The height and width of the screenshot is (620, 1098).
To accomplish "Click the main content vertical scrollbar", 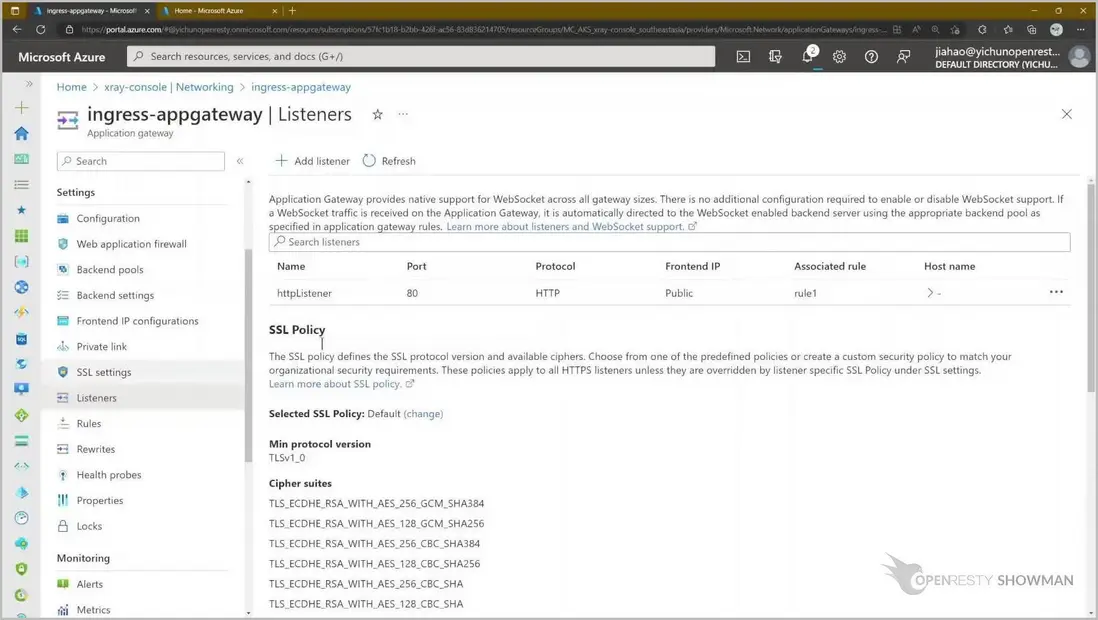I will (x=1090, y=287).
